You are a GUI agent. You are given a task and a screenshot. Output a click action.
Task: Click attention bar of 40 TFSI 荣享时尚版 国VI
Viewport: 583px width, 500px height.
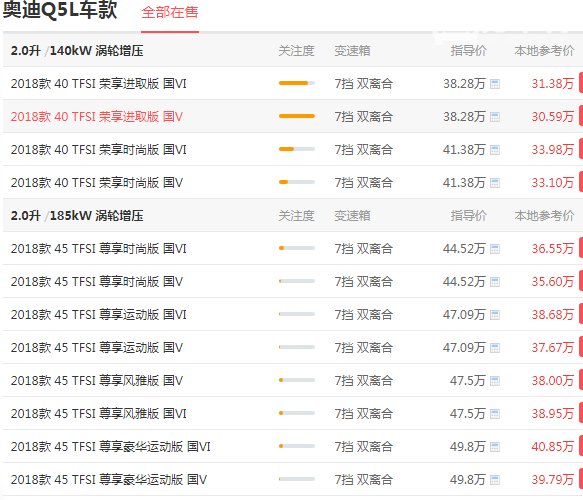pos(297,149)
